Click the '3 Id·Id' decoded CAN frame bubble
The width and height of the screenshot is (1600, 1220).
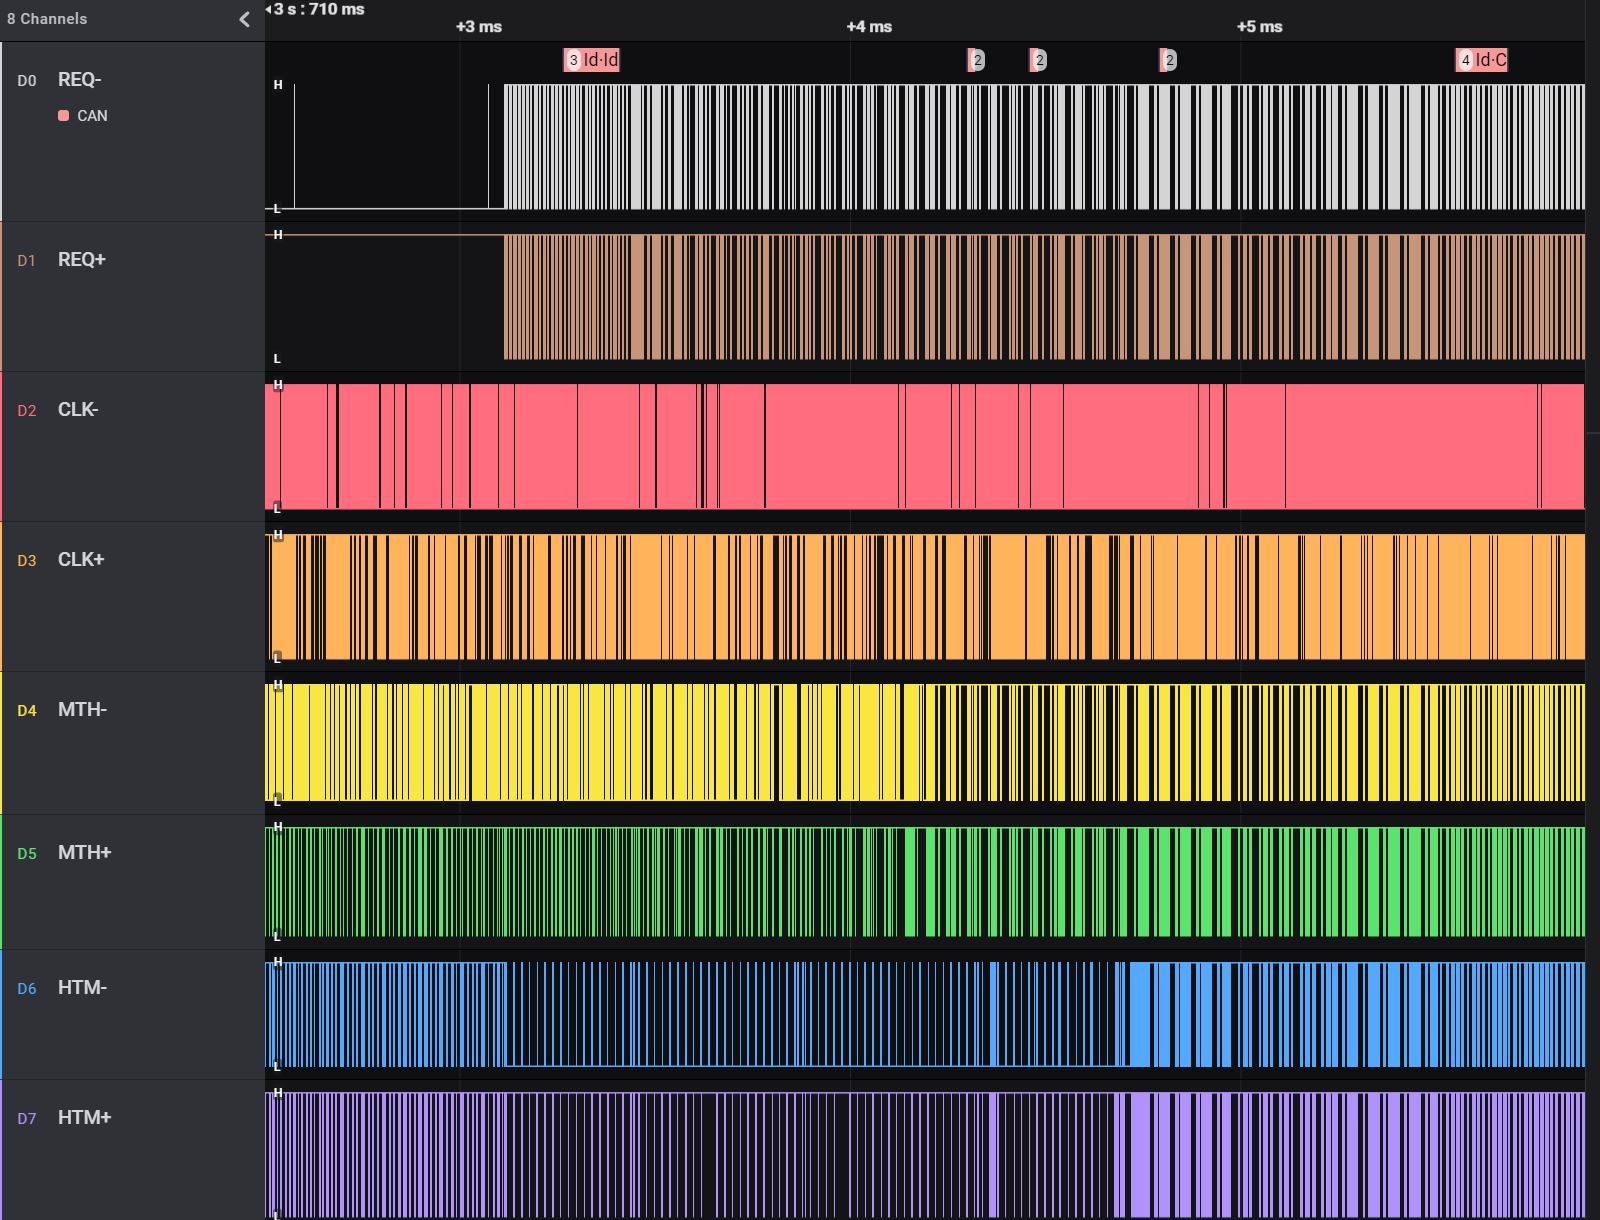(x=593, y=60)
